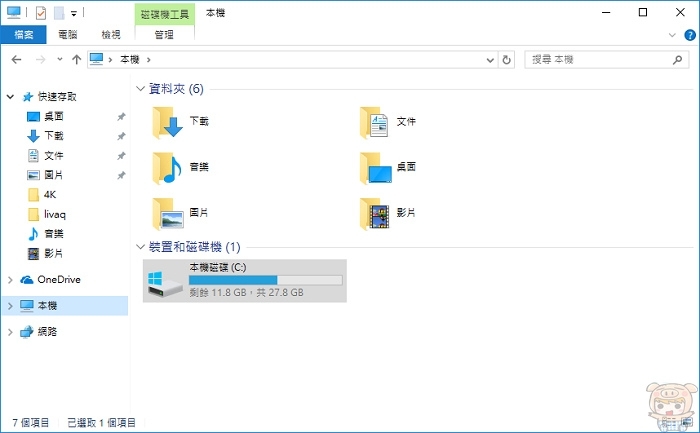
Task: Open the 下載 folder in main pane
Action: 180,122
